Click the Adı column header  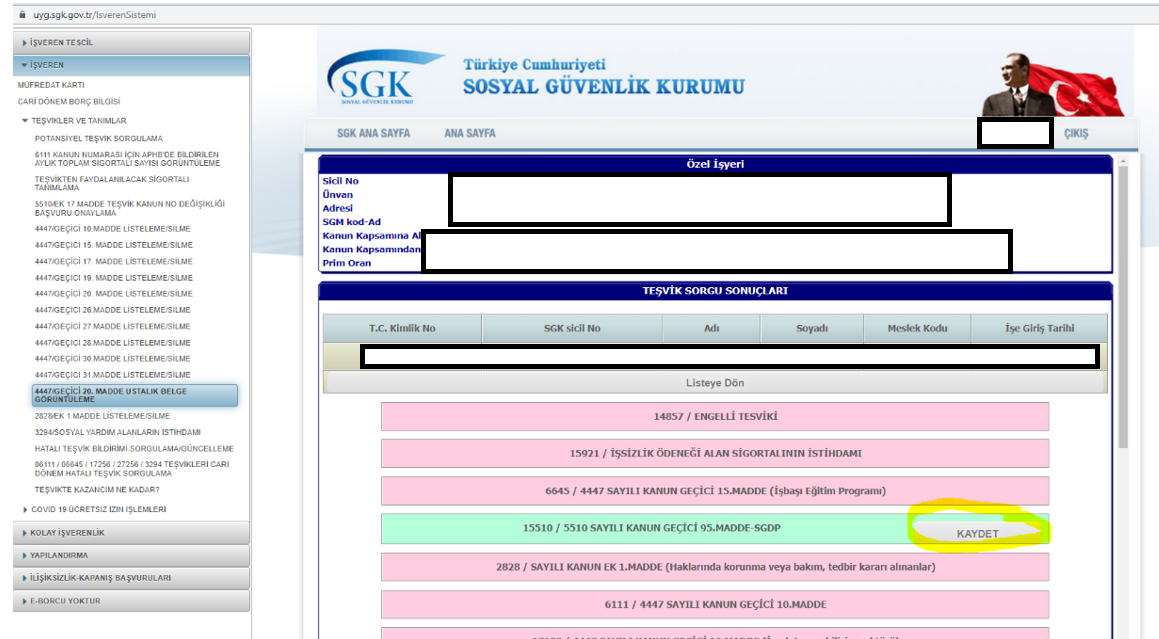pos(711,328)
